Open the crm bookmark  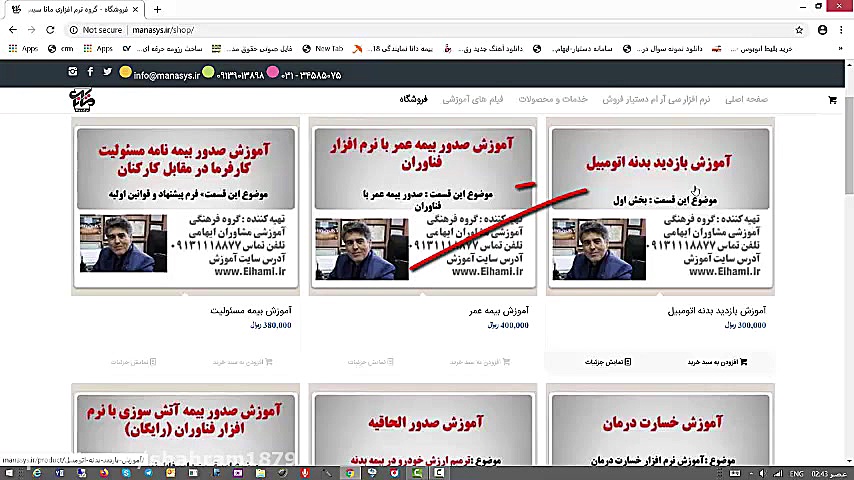(60, 48)
